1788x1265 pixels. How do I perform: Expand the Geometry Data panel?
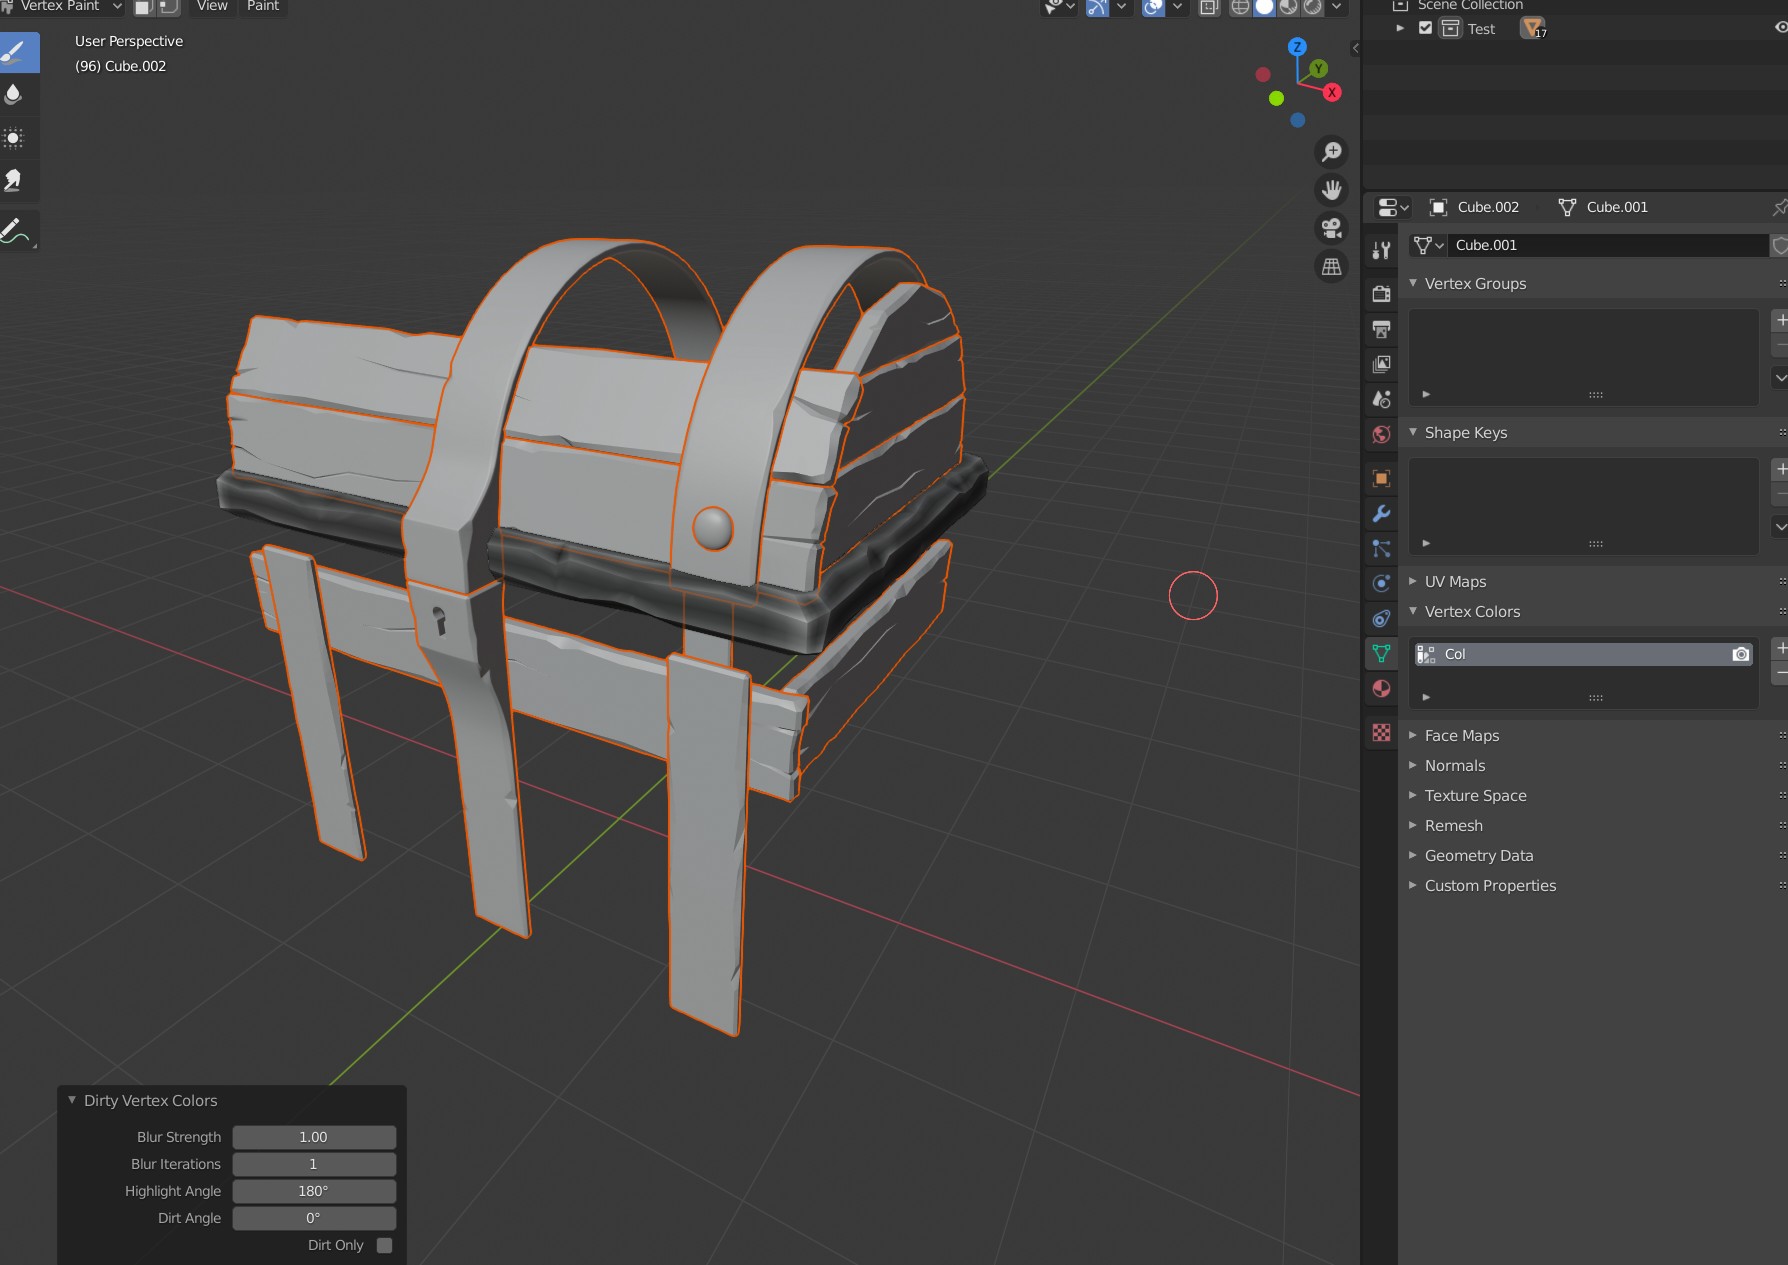[1478, 856]
